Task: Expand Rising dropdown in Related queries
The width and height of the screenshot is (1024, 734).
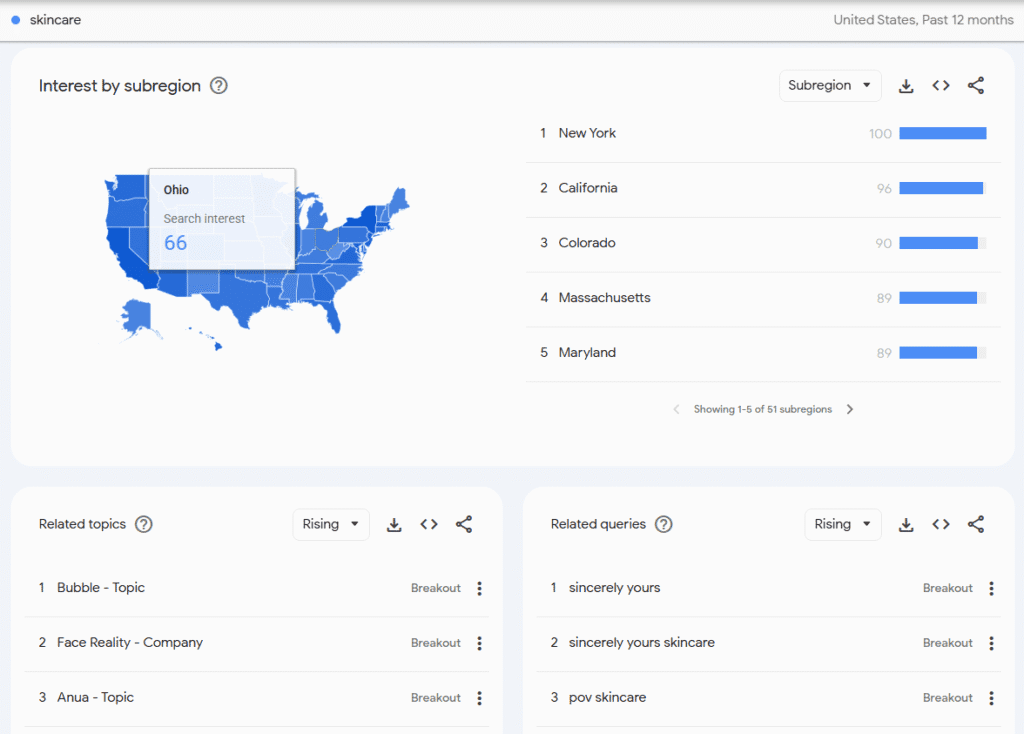Action: pyautogui.click(x=842, y=525)
